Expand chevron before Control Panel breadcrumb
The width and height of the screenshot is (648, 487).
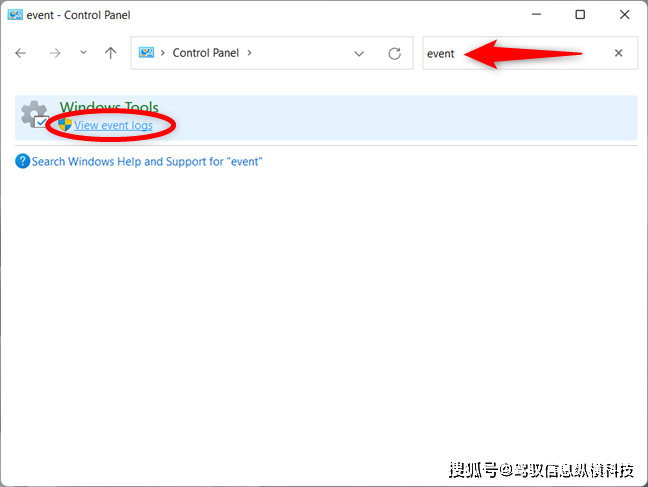coord(163,53)
